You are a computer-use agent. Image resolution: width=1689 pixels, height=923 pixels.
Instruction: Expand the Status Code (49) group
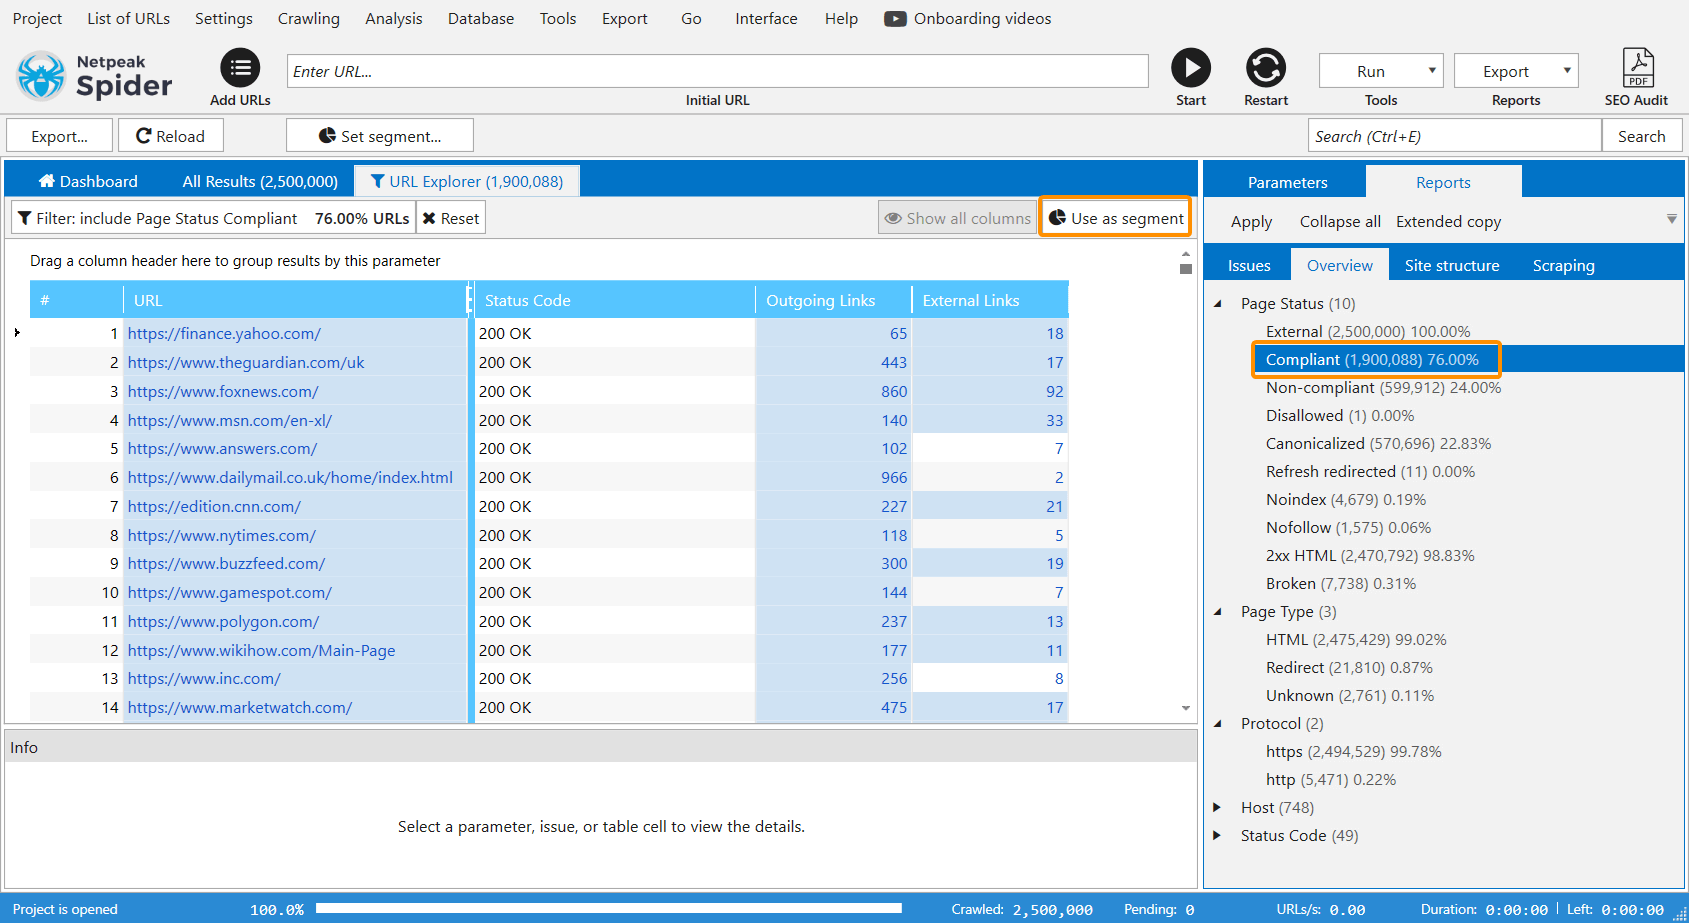click(x=1218, y=836)
